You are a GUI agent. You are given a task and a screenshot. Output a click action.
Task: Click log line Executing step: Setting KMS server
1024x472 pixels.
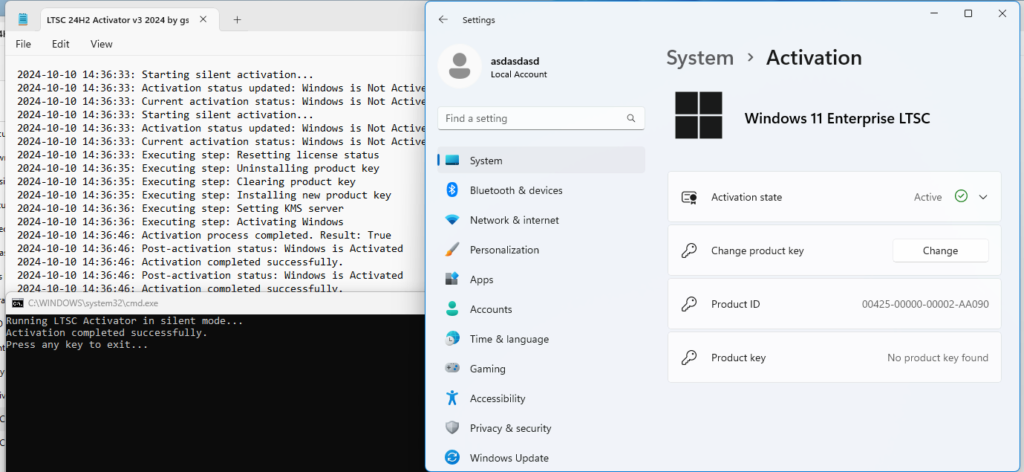coord(180,208)
